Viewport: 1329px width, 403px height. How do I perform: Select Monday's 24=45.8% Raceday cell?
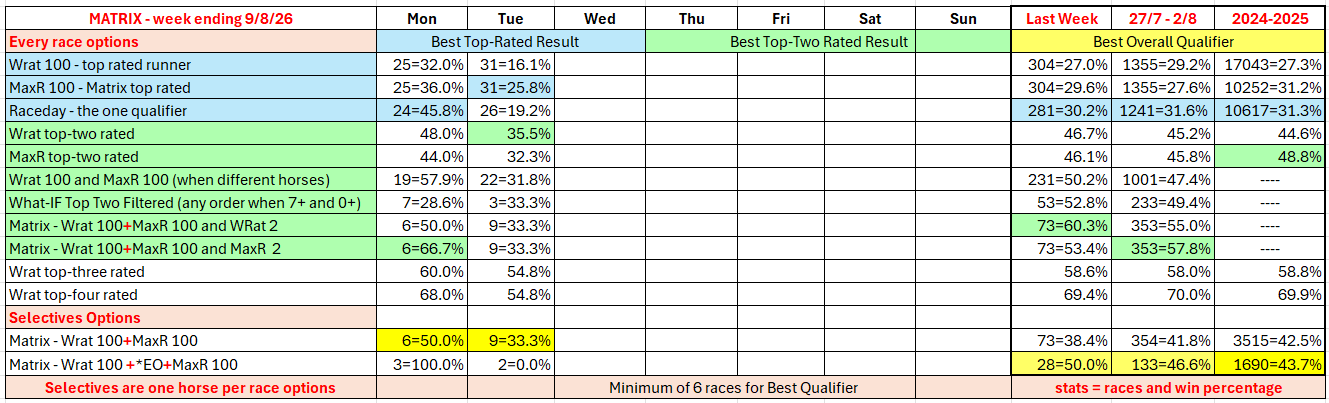pos(421,111)
